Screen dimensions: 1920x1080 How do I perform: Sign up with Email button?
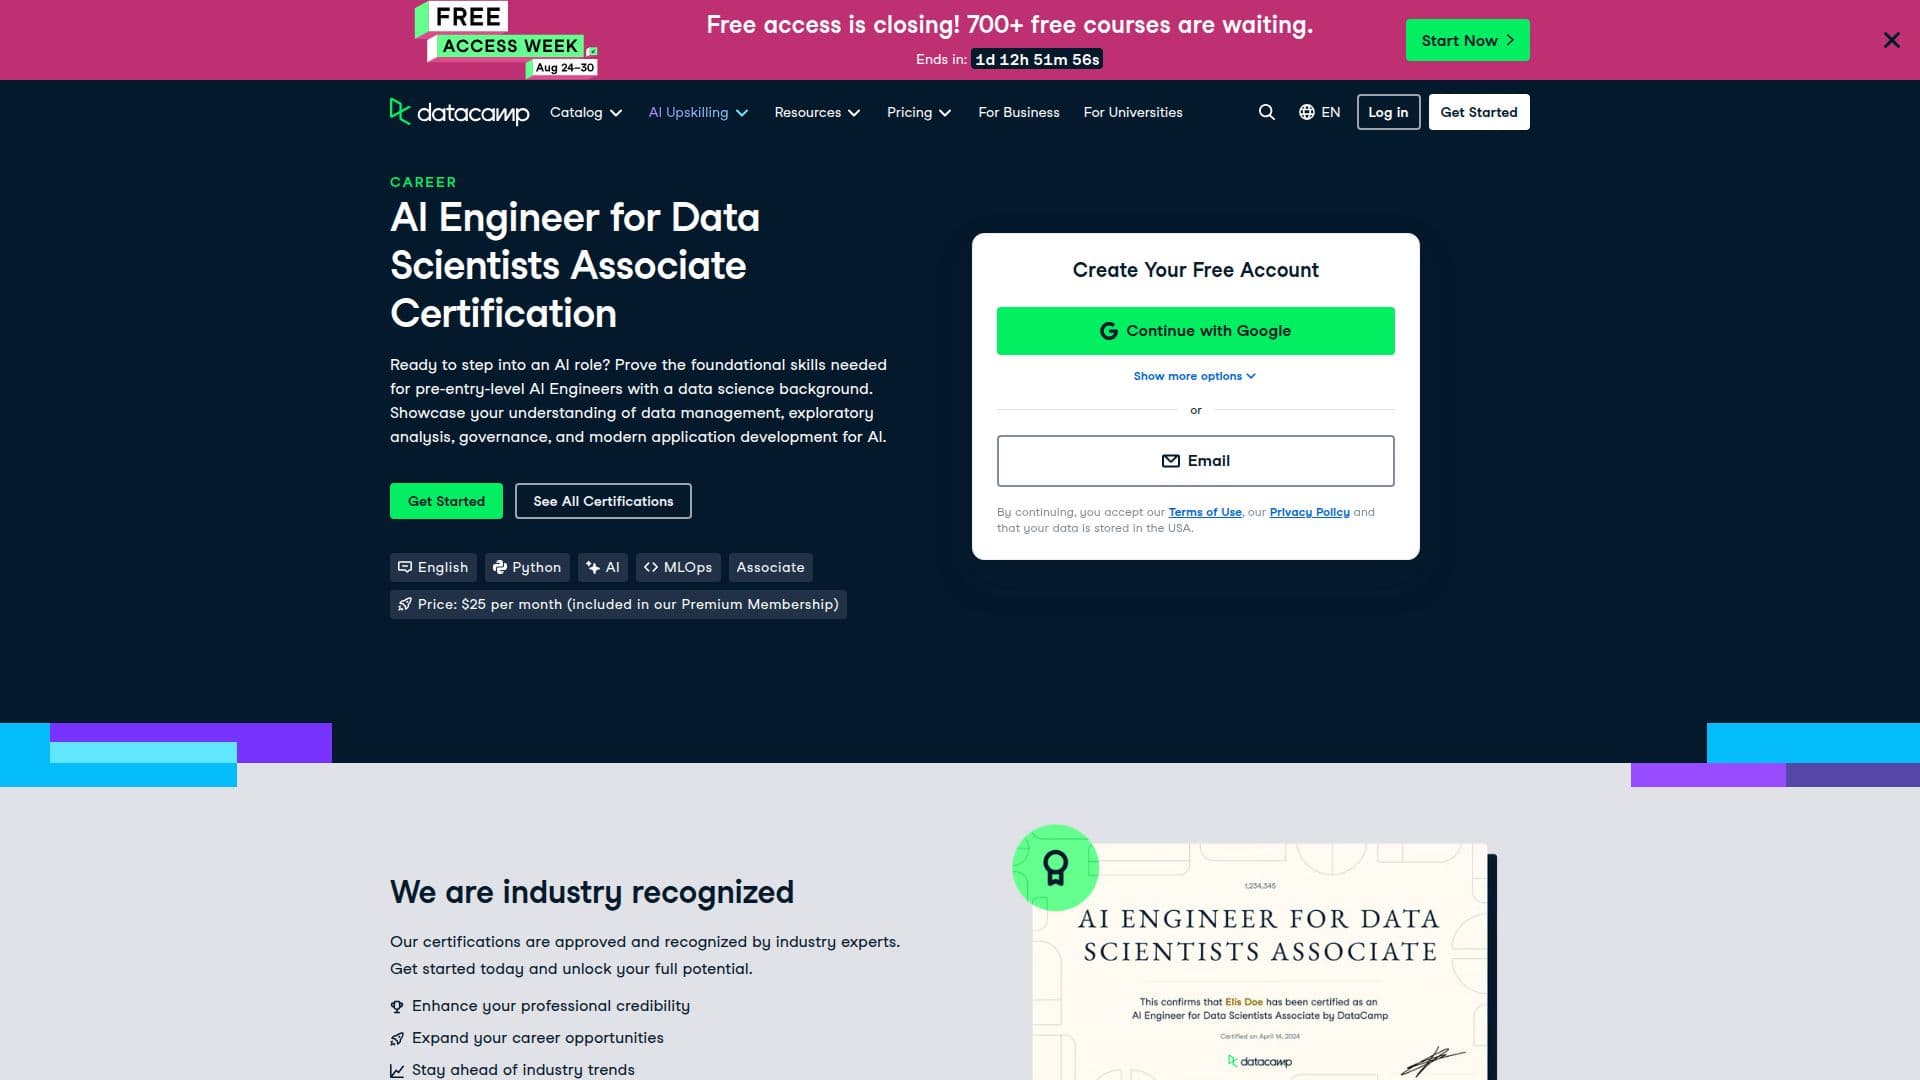pos(1195,461)
